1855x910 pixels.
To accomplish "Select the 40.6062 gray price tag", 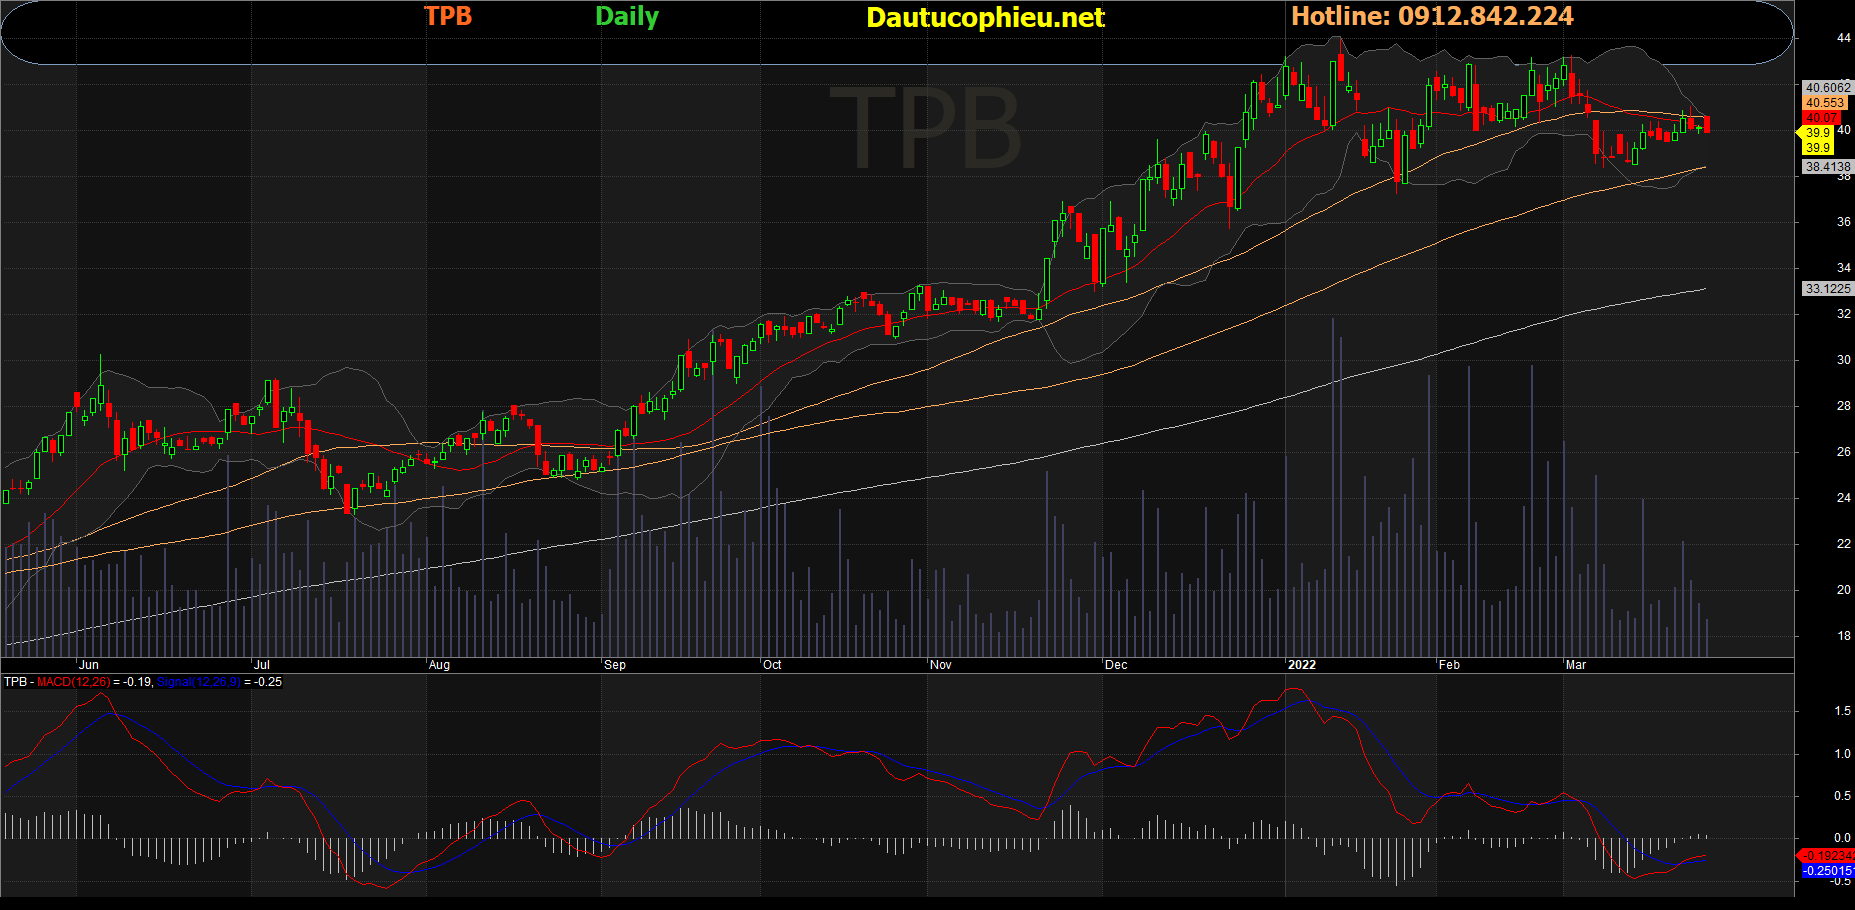I will tap(1827, 88).
